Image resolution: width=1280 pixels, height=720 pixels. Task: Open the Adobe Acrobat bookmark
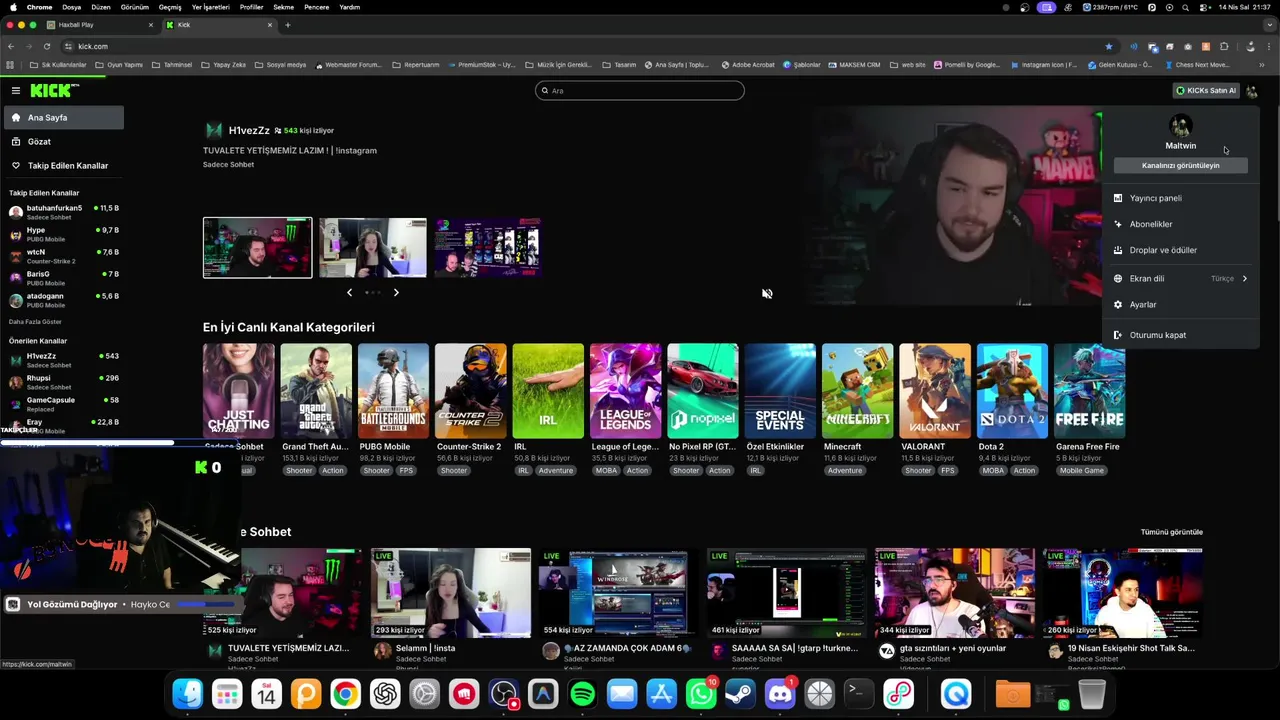tap(748, 65)
